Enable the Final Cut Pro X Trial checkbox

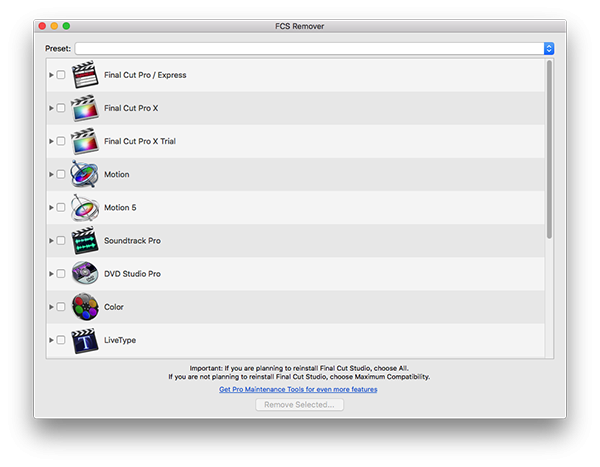tap(61, 141)
